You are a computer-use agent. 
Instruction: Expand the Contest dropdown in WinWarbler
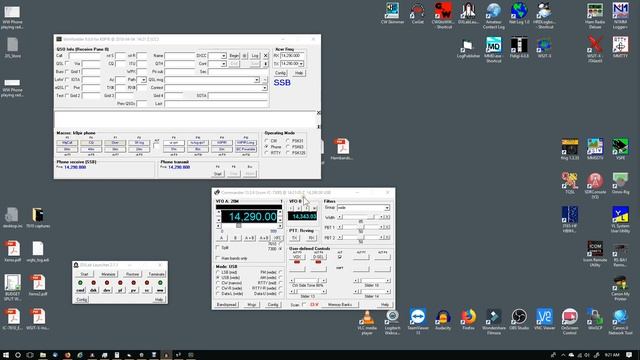click(264, 87)
